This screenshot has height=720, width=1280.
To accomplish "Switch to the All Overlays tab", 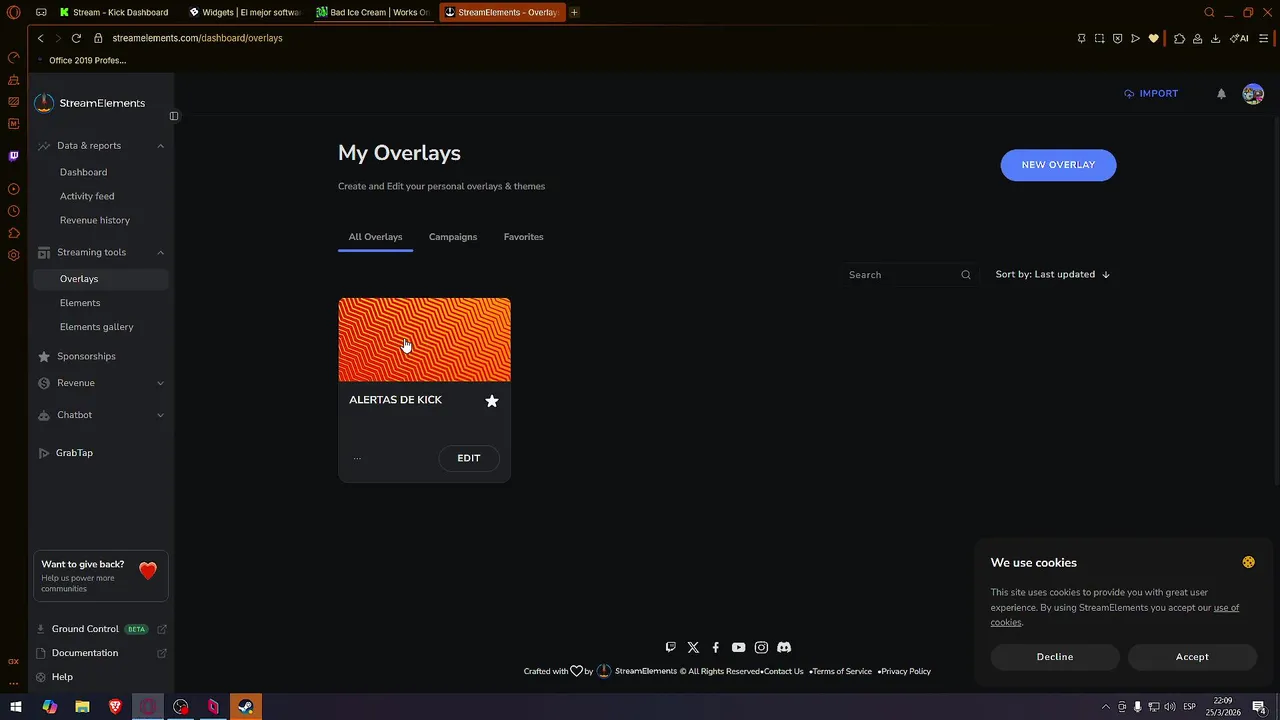I will click(375, 237).
